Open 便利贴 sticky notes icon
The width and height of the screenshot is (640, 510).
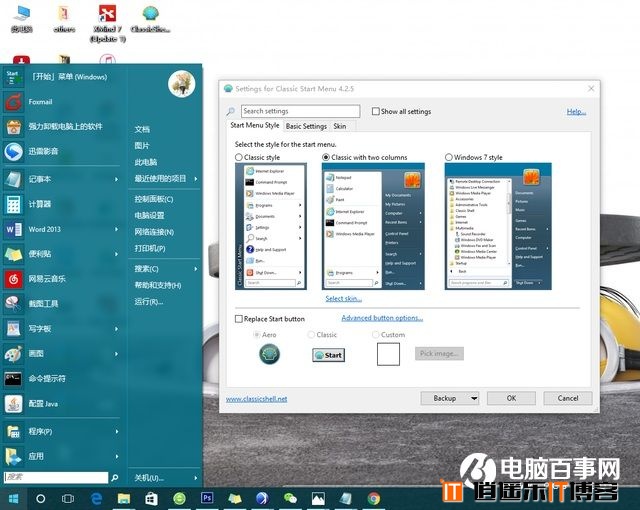tap(14, 254)
